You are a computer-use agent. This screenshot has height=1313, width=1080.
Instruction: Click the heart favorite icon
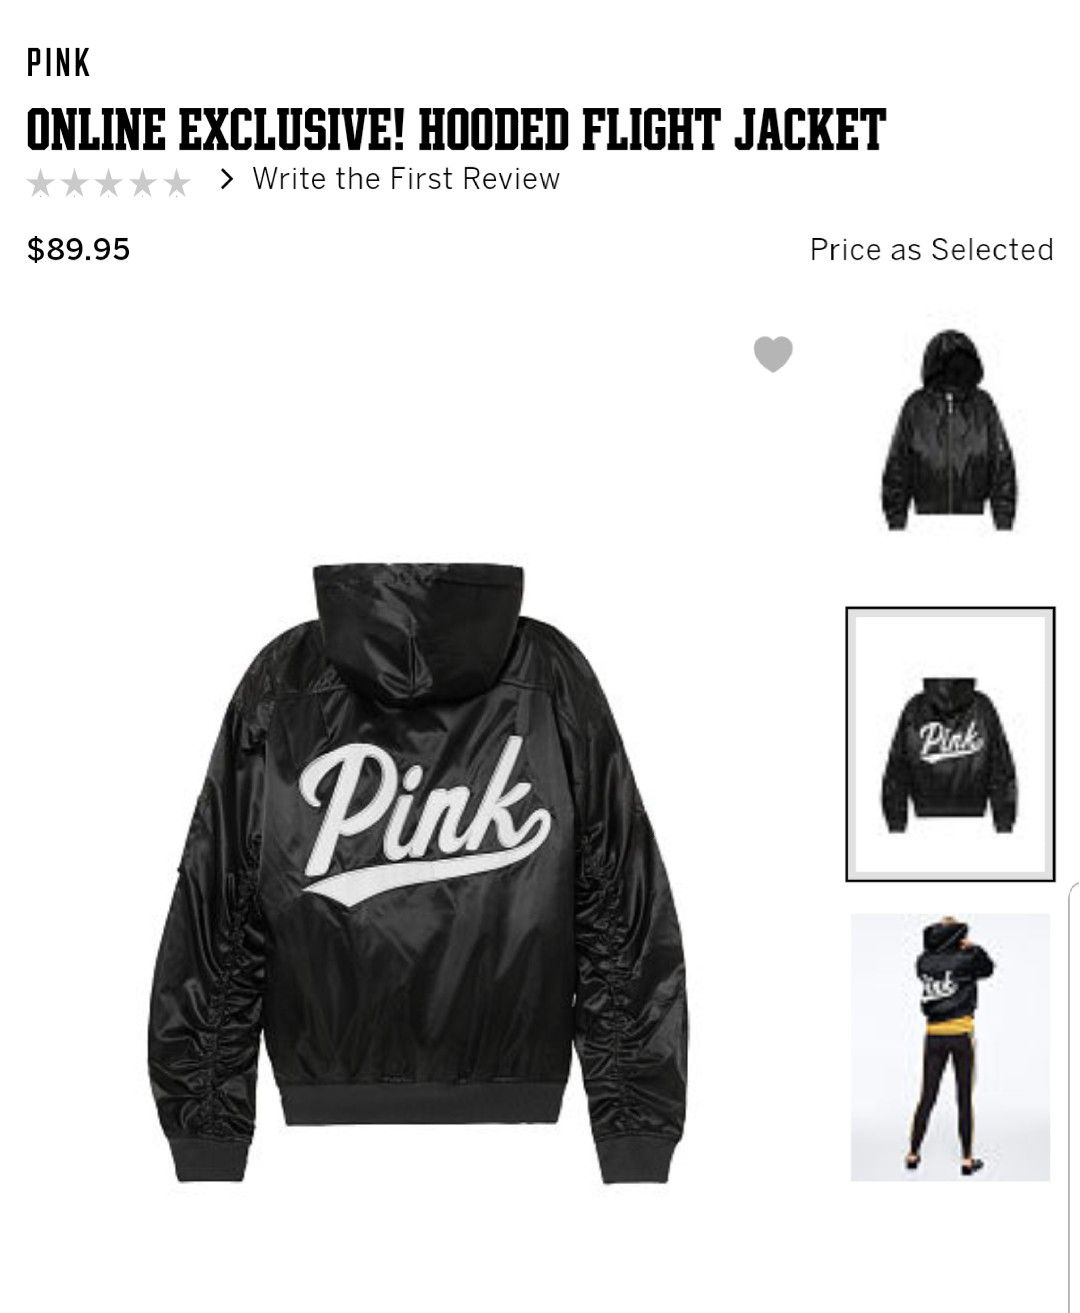point(773,354)
